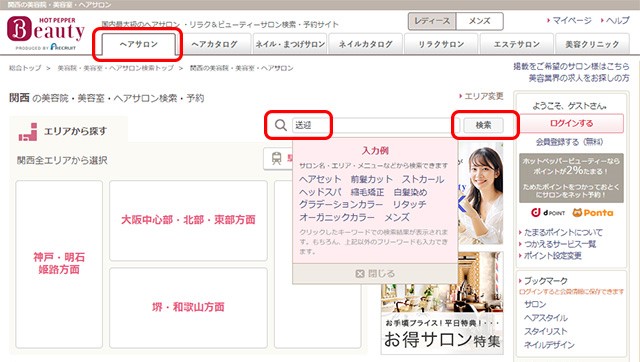Click the 会員登録する (無料) link
This screenshot has height=362, width=640.
pos(569,142)
